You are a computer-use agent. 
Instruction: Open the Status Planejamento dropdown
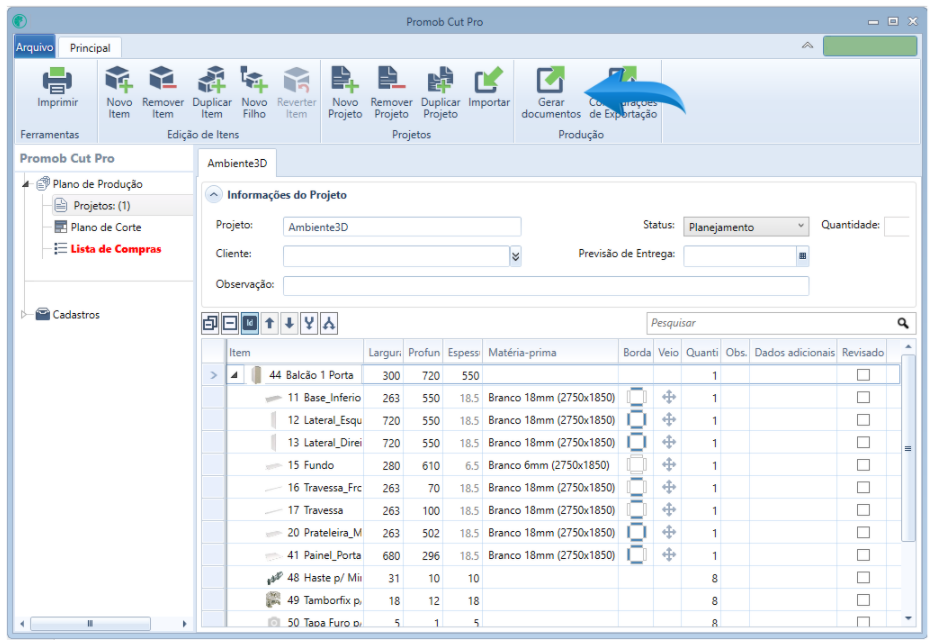[x=746, y=226]
